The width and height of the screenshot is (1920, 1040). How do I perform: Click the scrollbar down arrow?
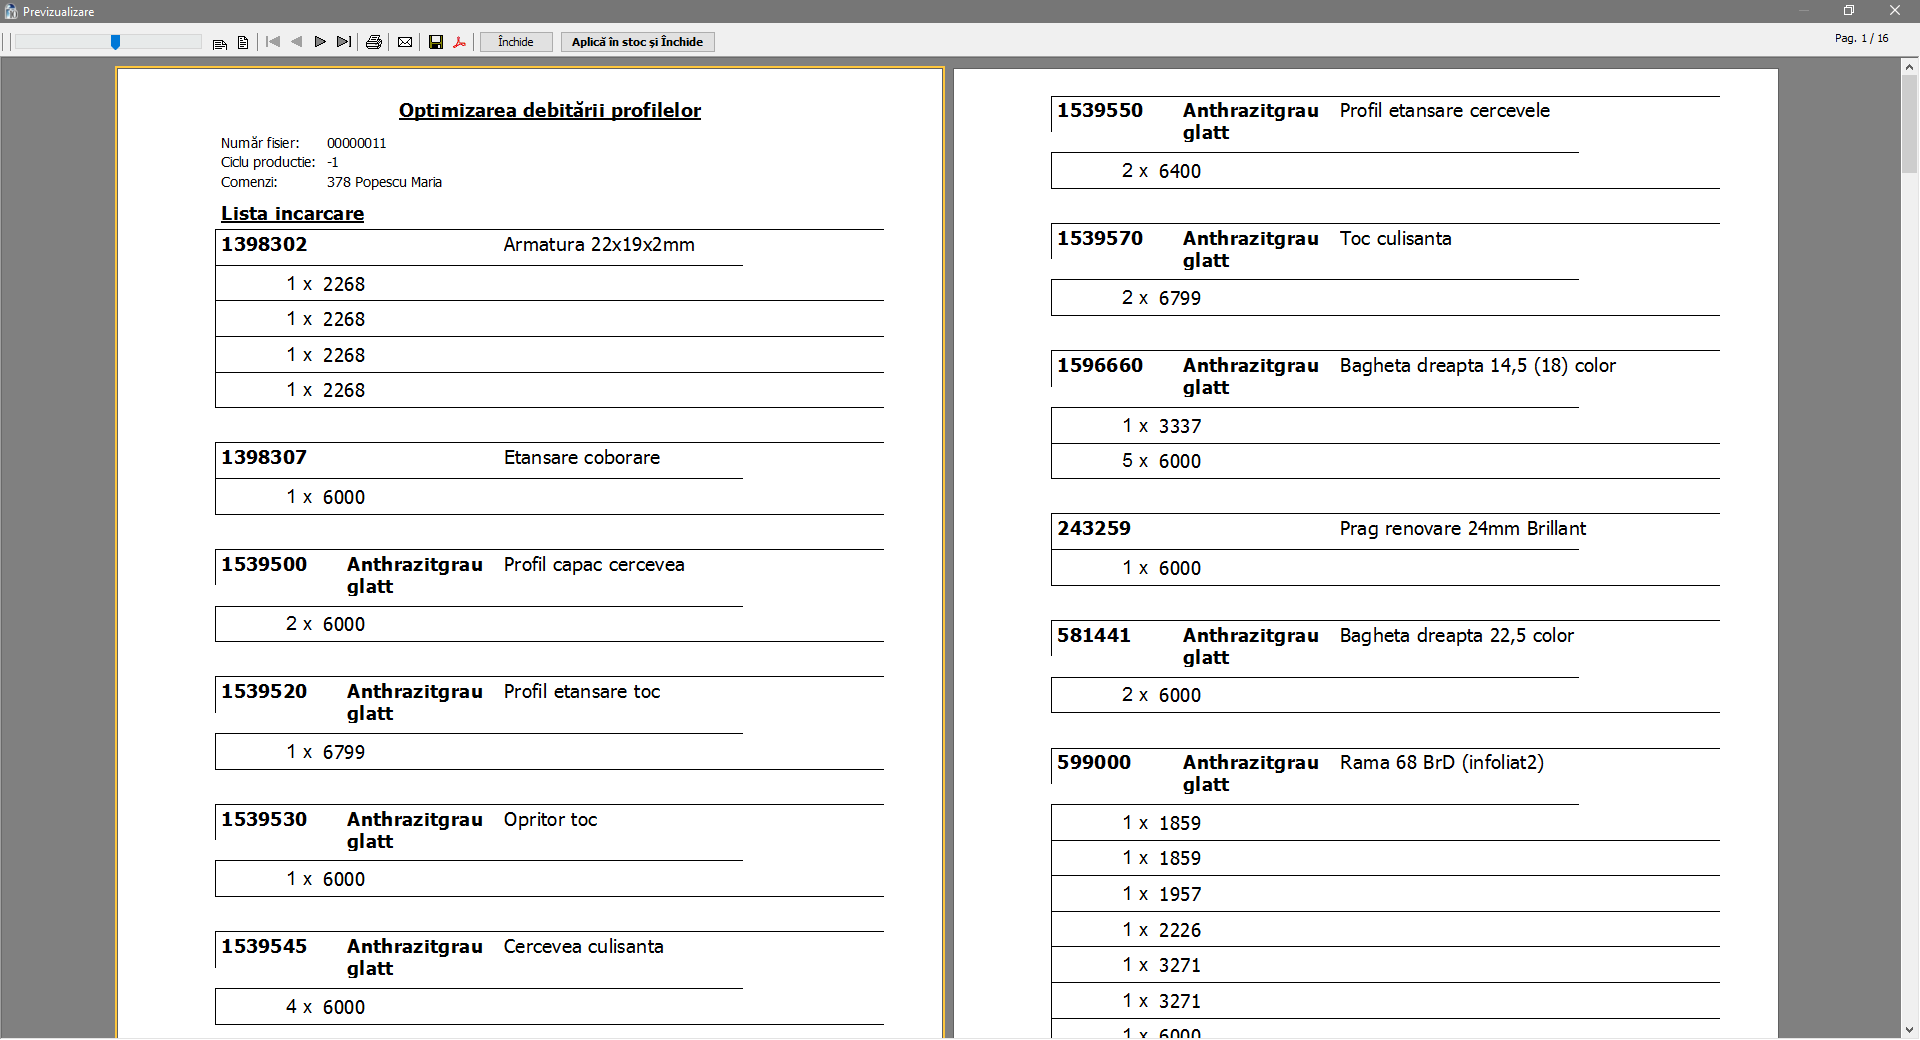1909,1030
